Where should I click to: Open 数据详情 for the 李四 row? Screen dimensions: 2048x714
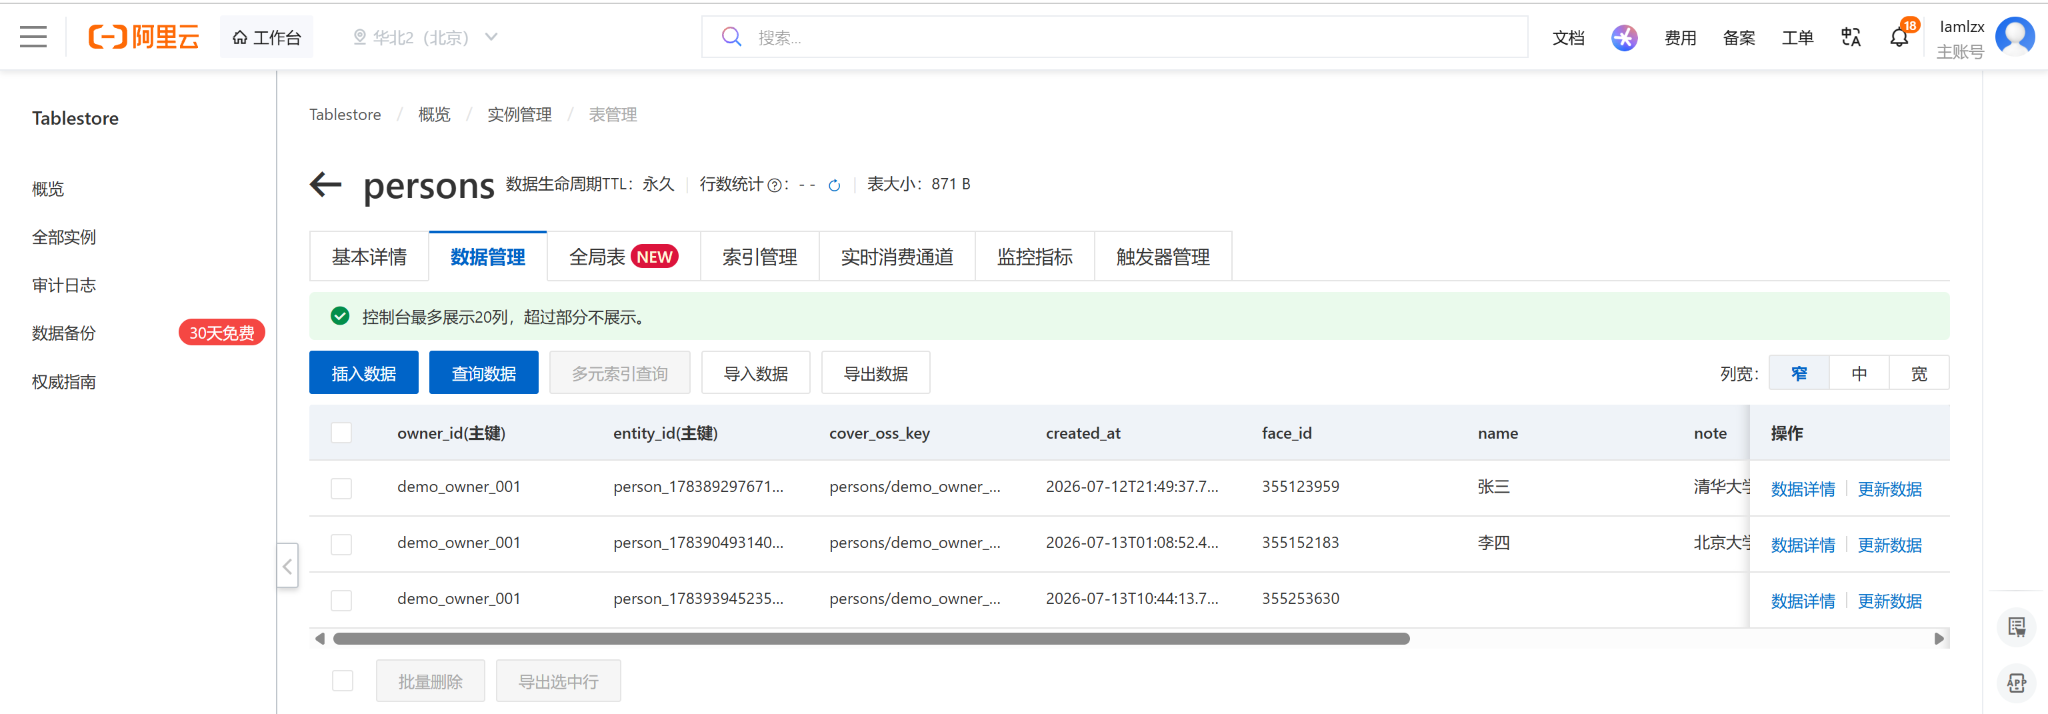(1803, 545)
